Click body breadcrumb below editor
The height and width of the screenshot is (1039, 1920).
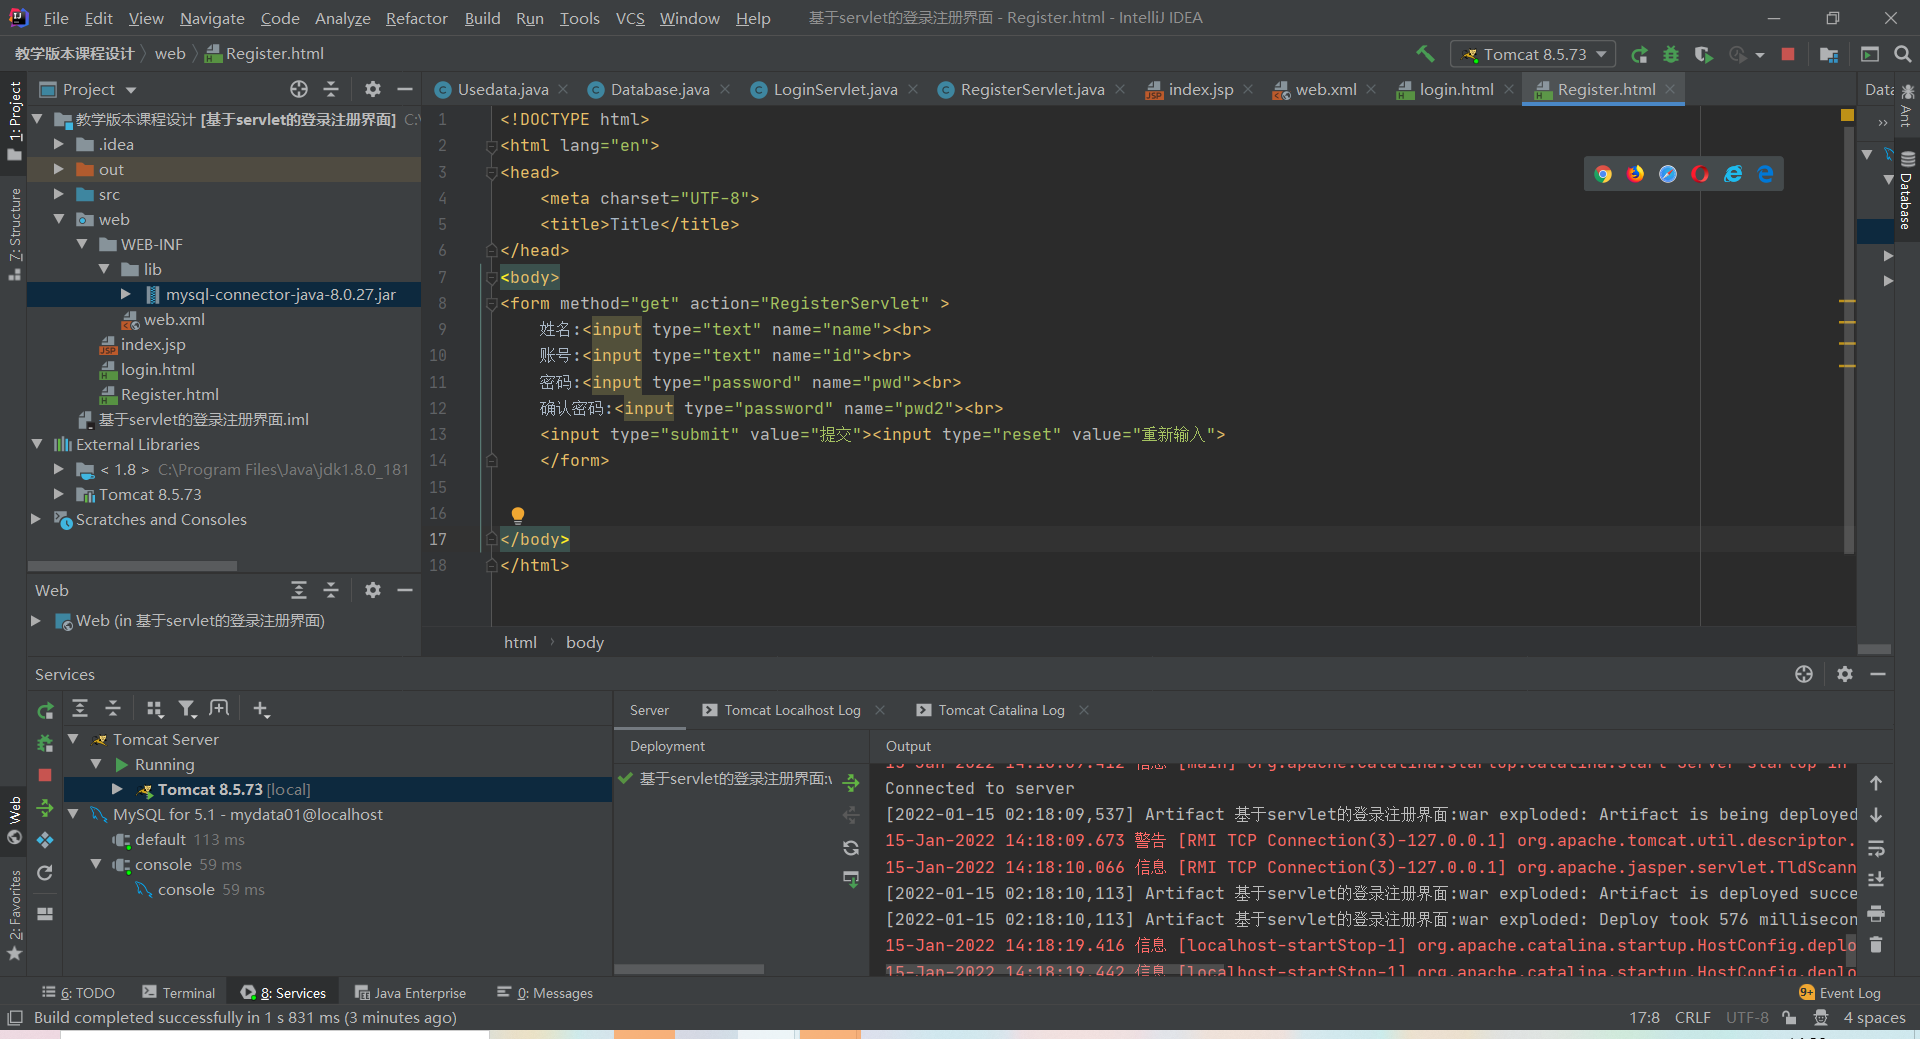point(585,642)
